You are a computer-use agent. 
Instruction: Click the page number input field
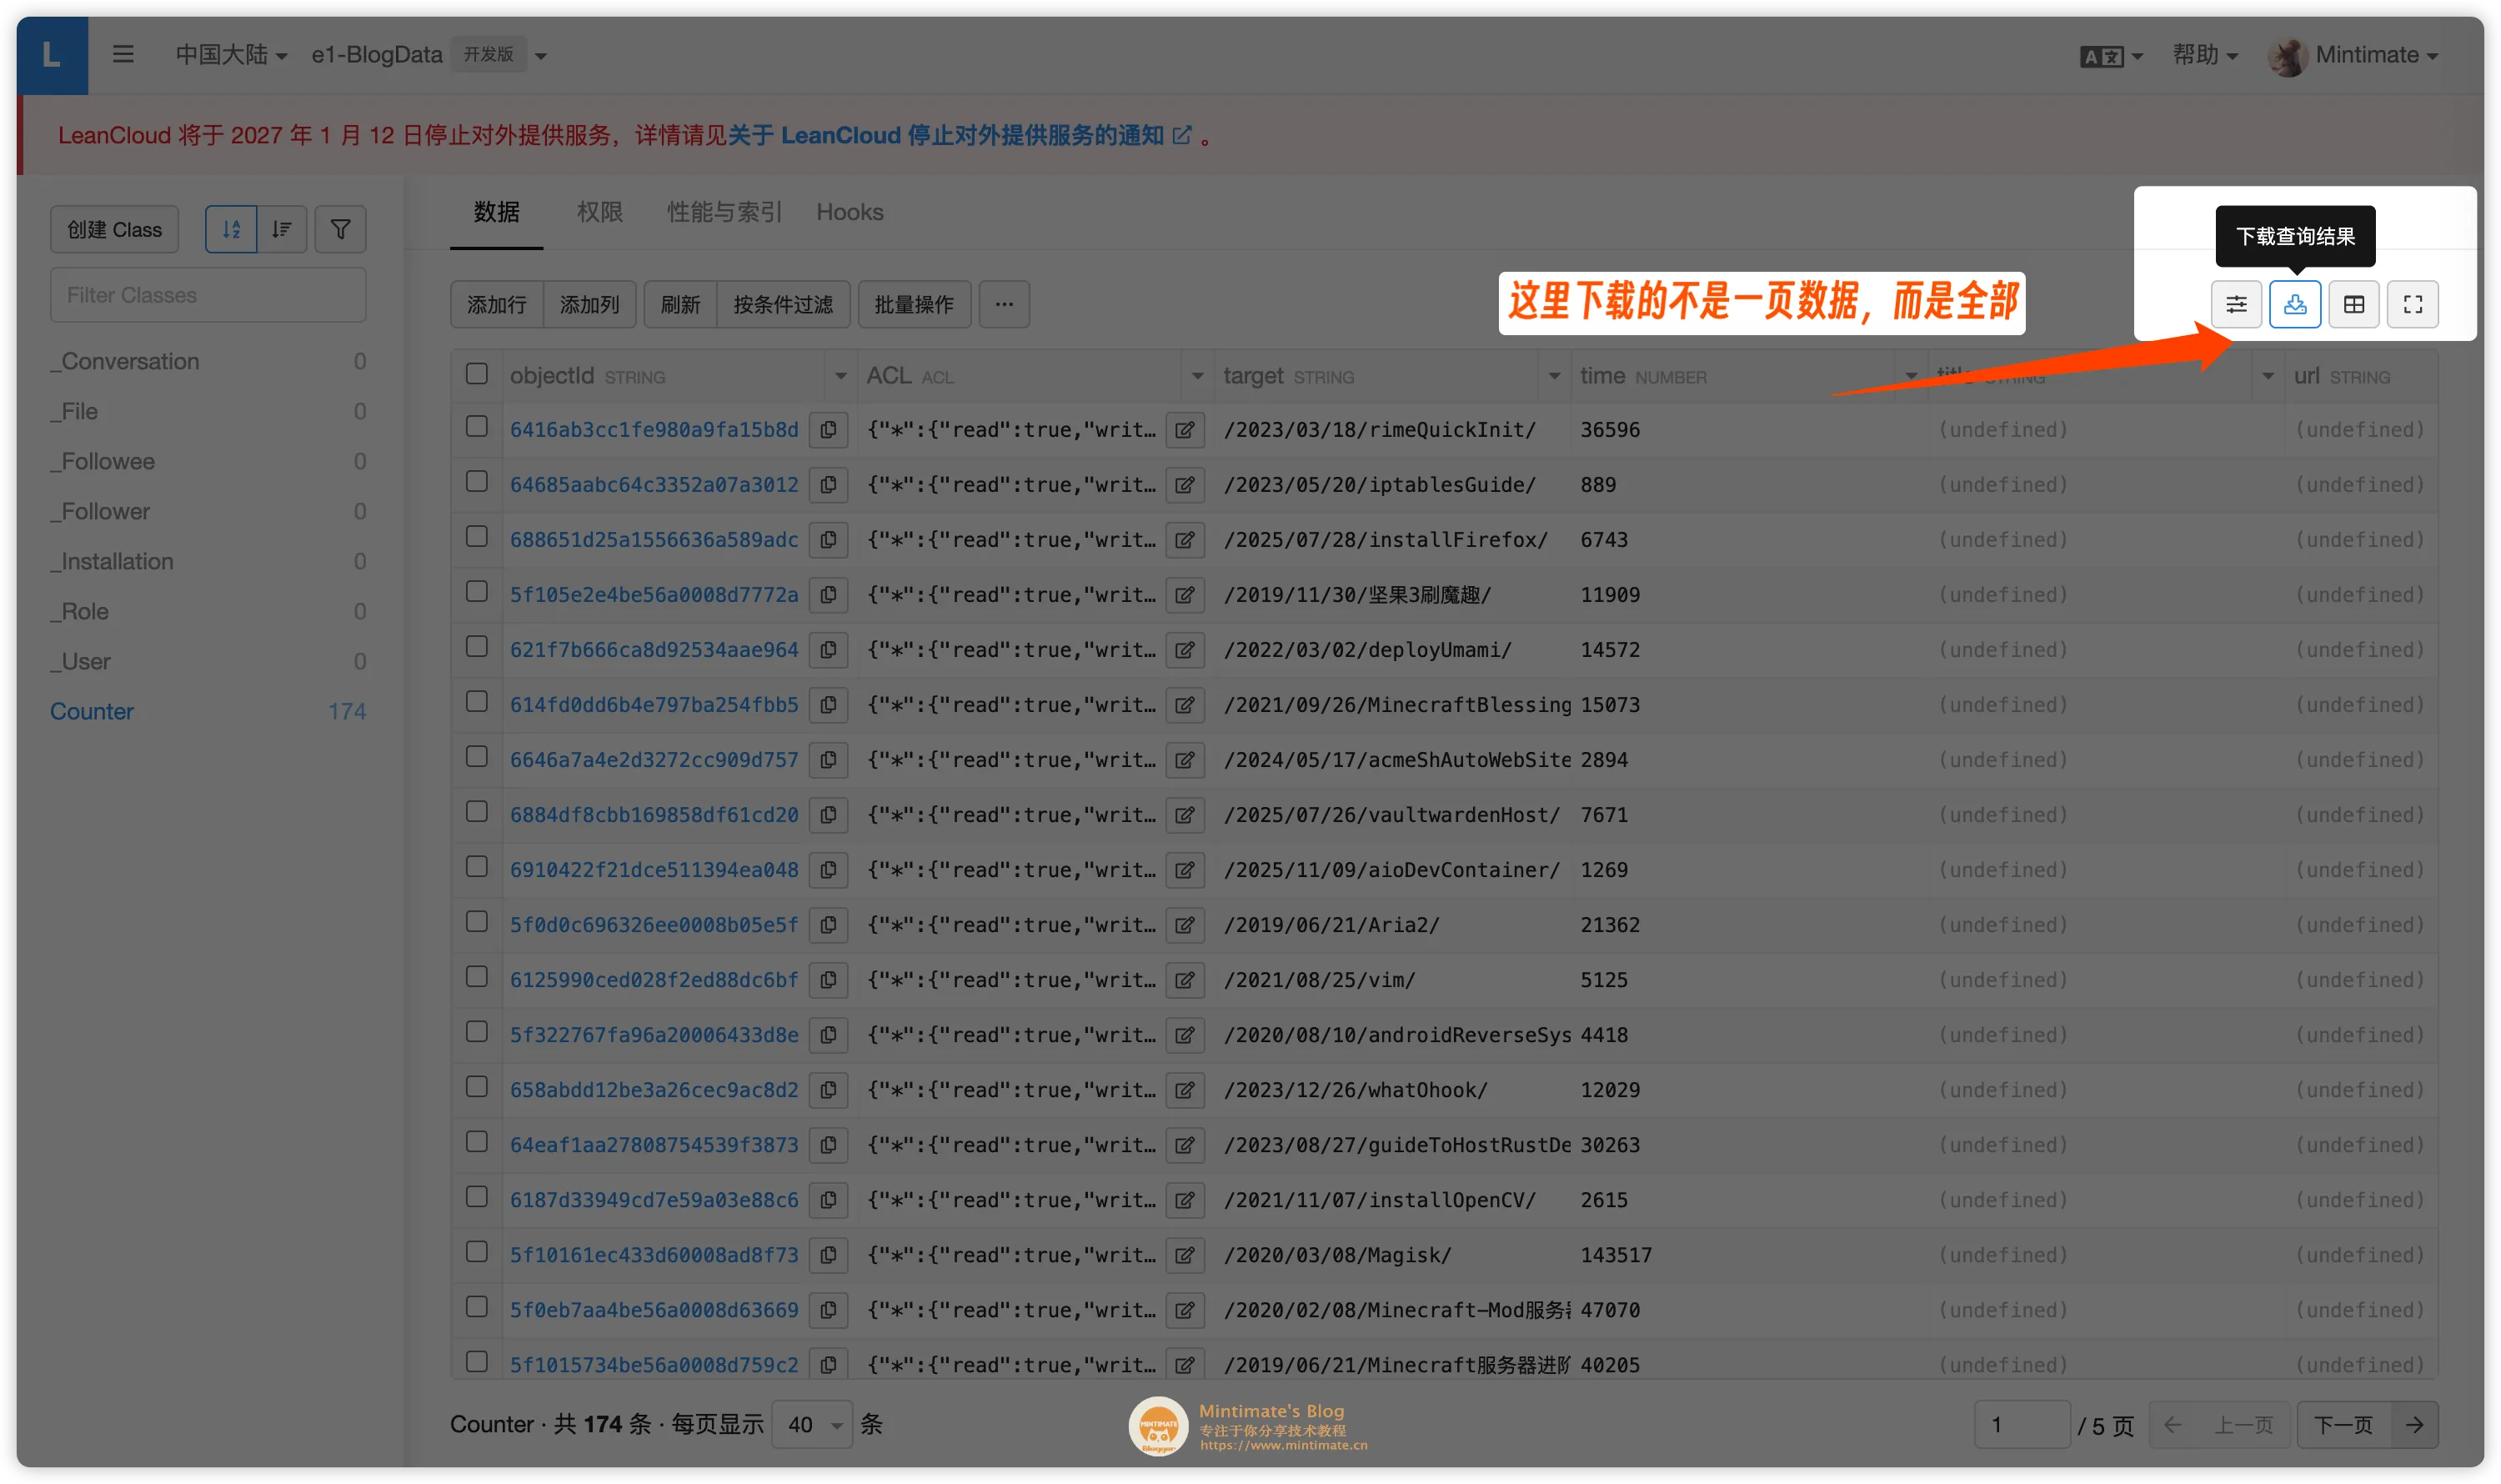pos(2023,1424)
